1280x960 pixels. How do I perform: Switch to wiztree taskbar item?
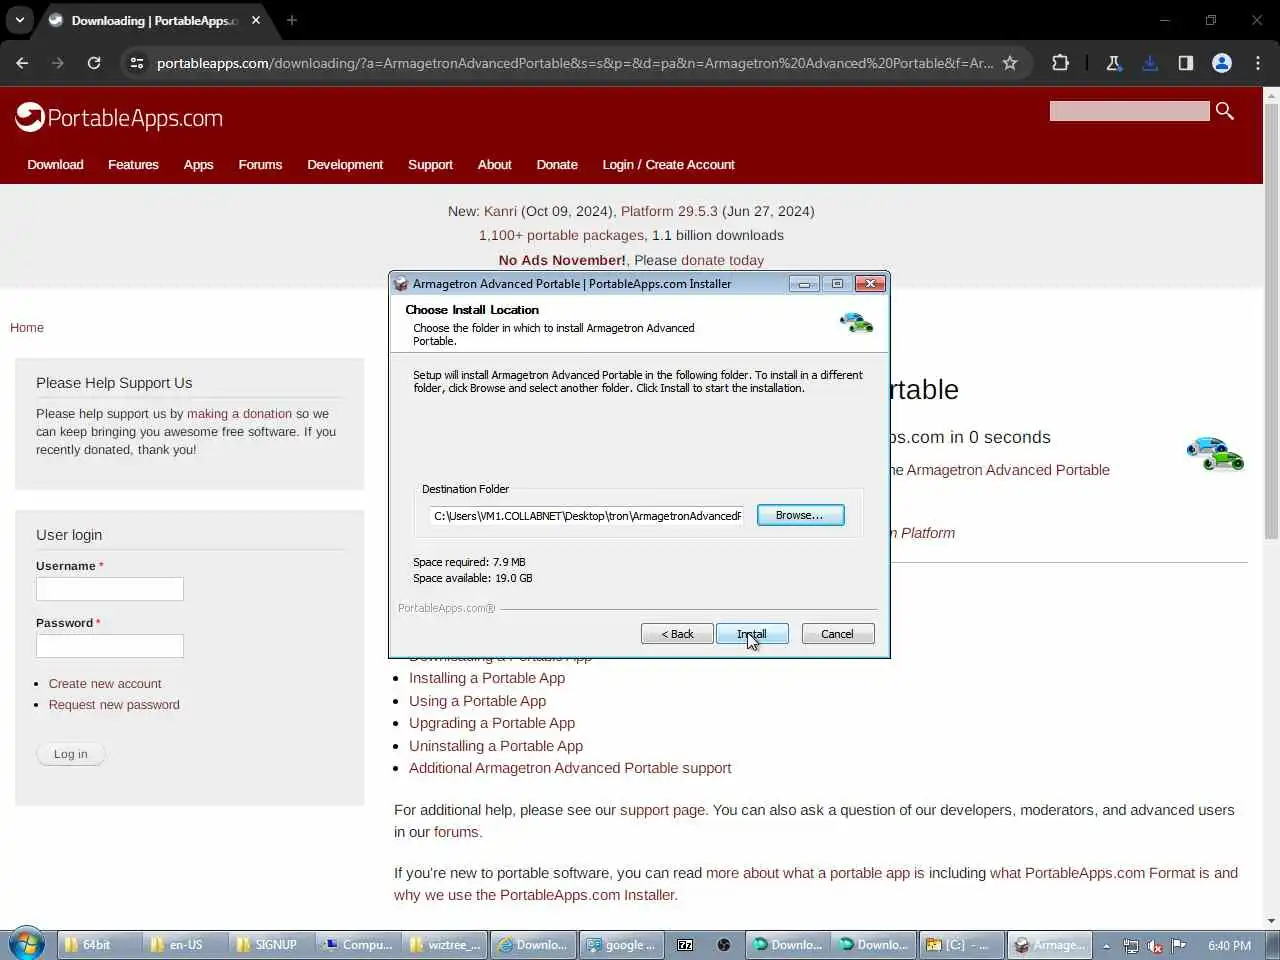coord(446,945)
